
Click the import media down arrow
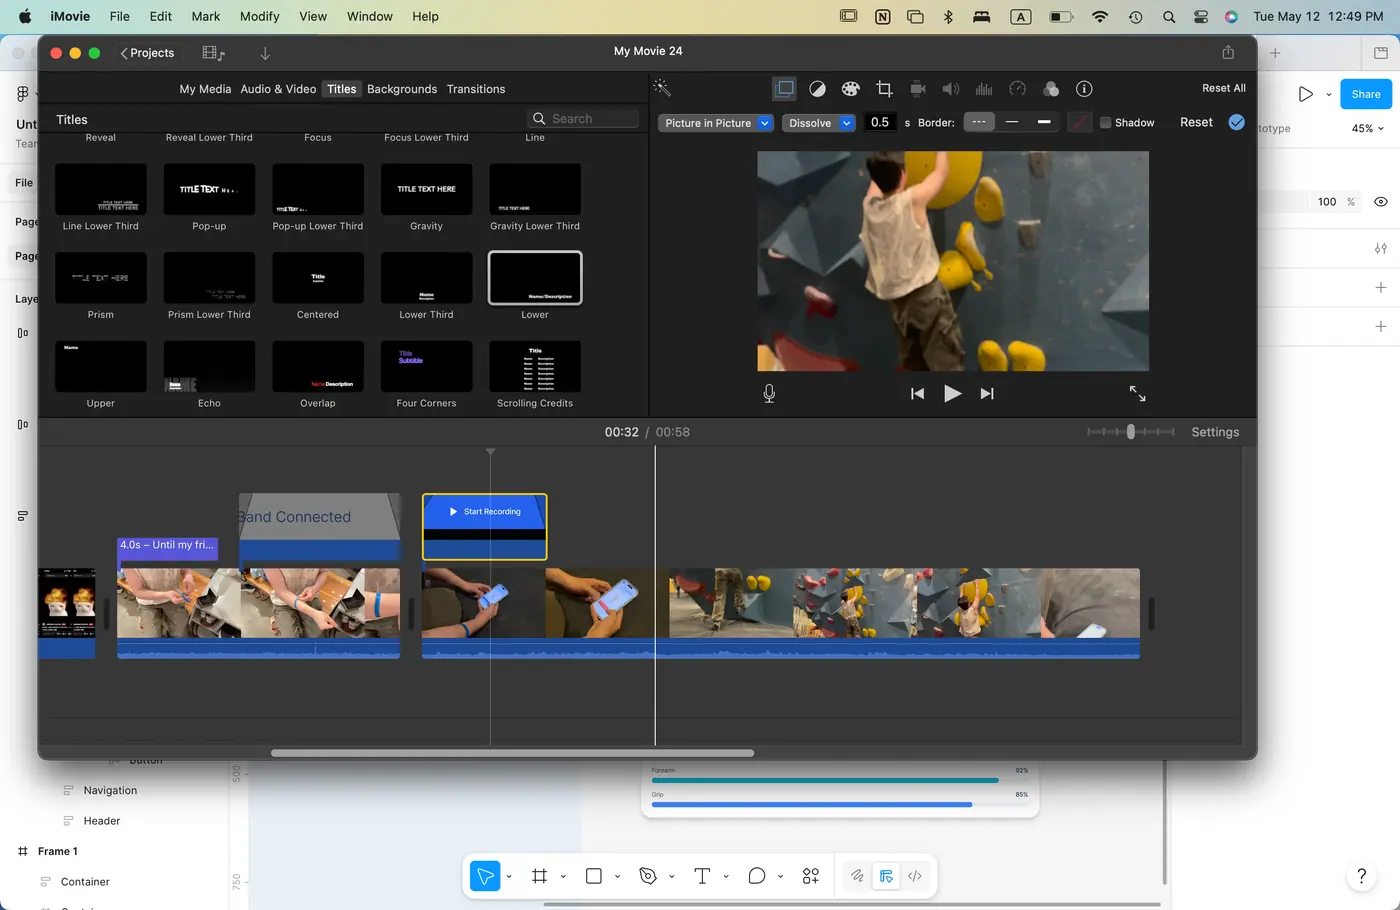[265, 53]
